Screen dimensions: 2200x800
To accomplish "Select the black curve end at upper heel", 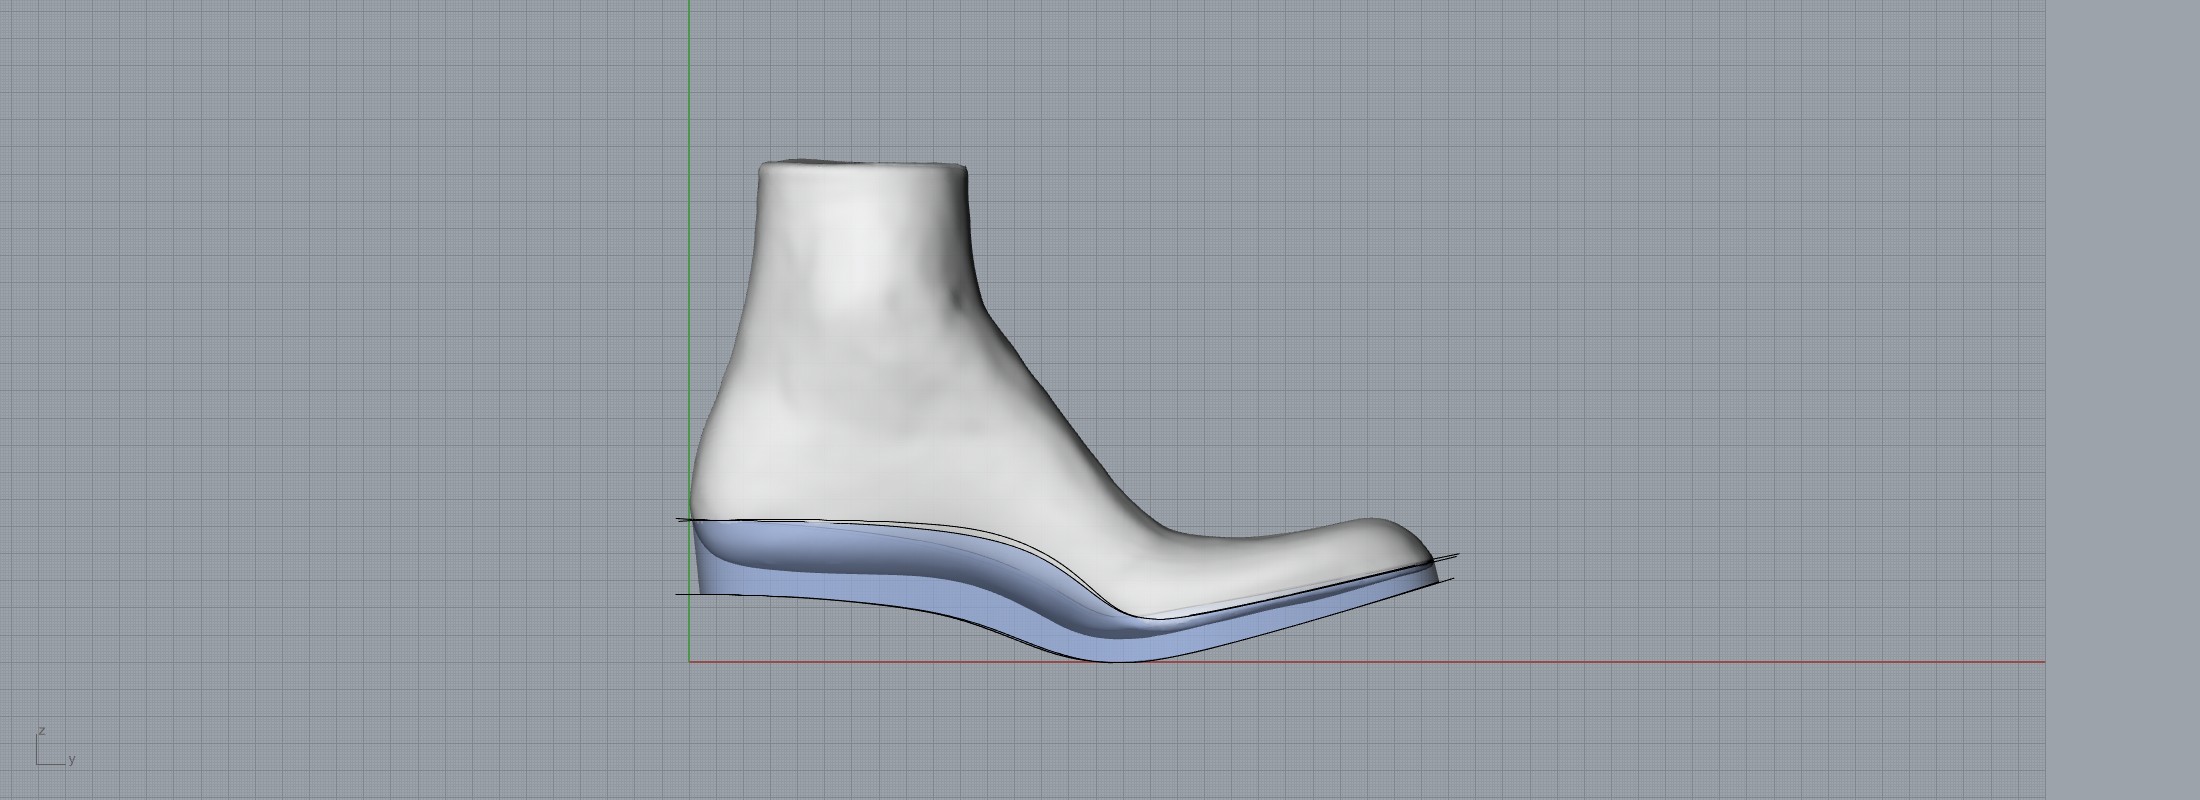I will (x=680, y=519).
